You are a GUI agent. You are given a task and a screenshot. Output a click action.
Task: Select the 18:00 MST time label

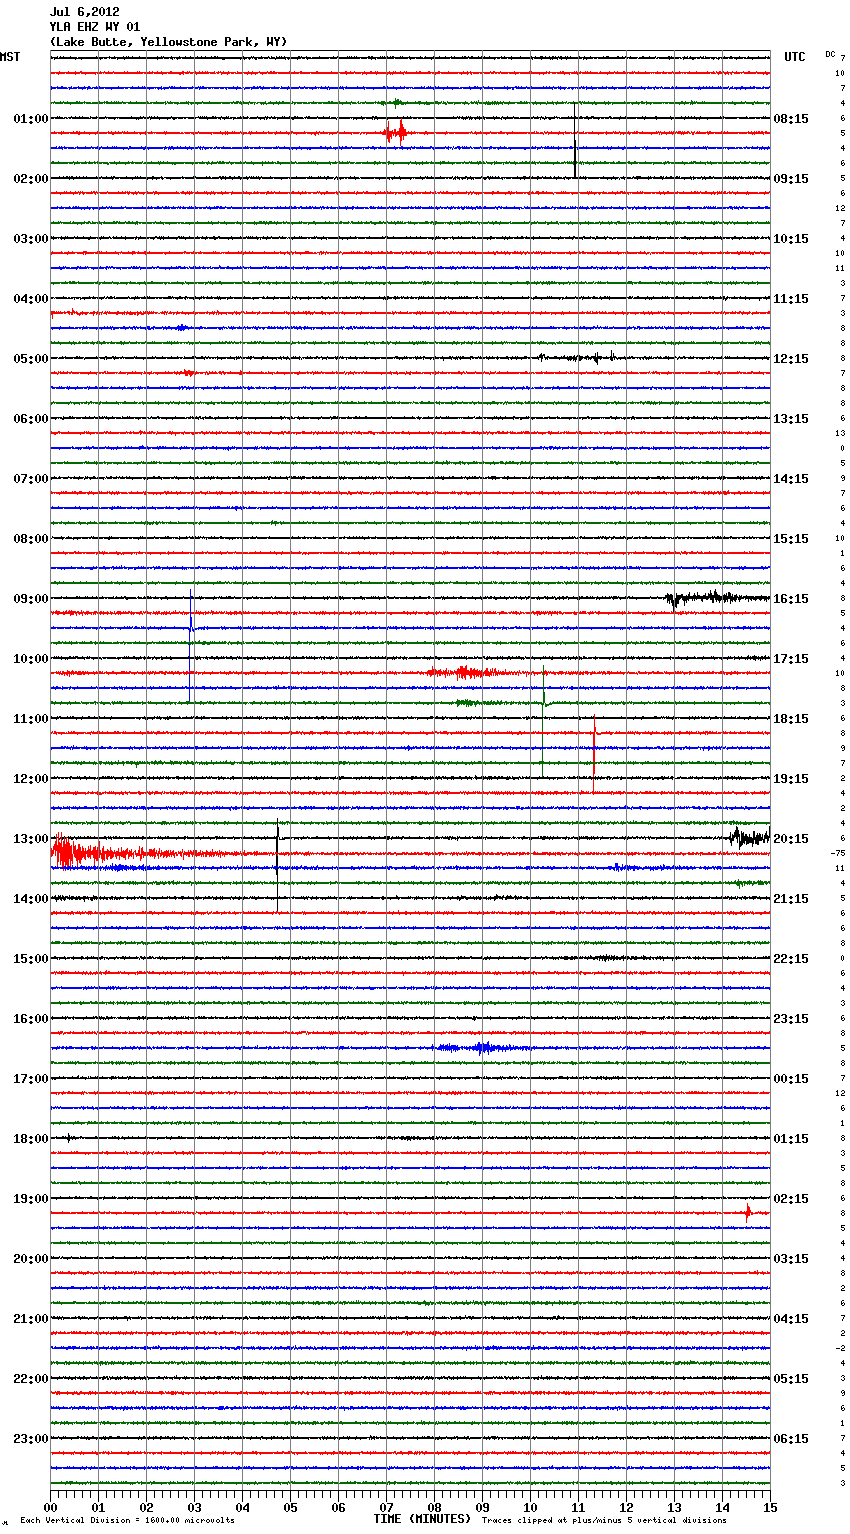pos(31,1139)
